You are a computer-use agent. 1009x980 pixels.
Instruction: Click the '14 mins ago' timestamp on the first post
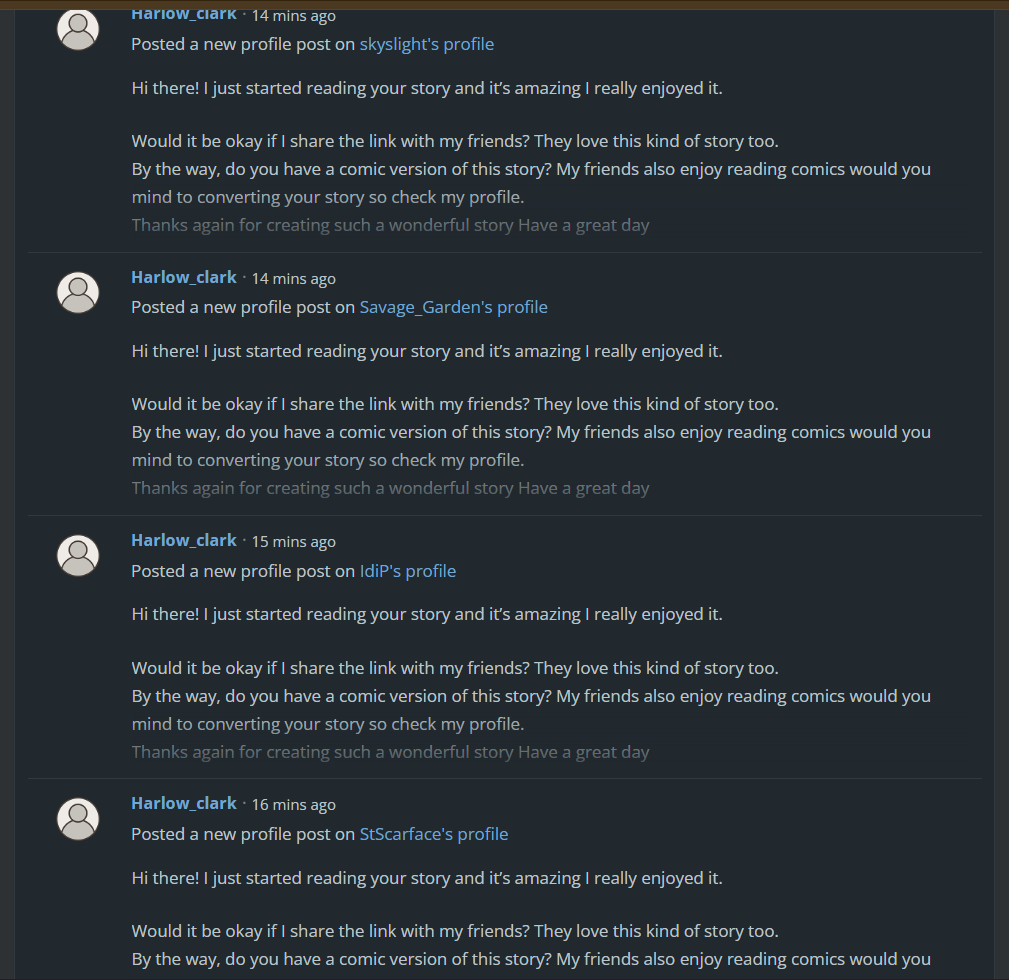(292, 15)
